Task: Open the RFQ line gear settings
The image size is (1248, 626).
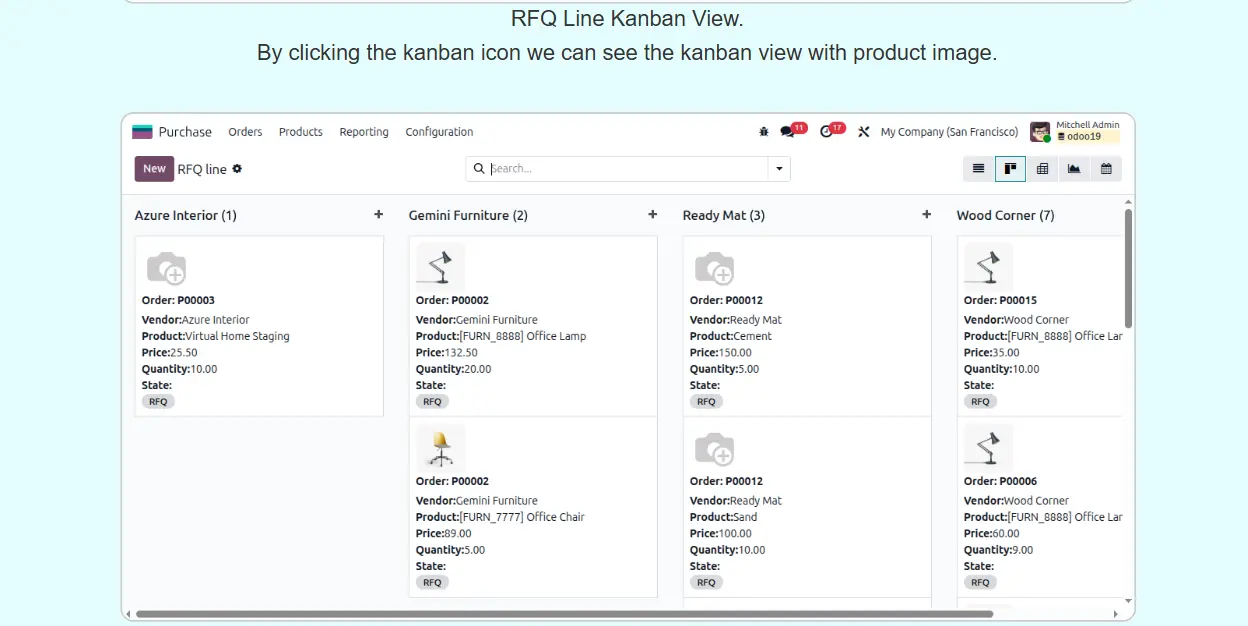Action: coord(237,169)
